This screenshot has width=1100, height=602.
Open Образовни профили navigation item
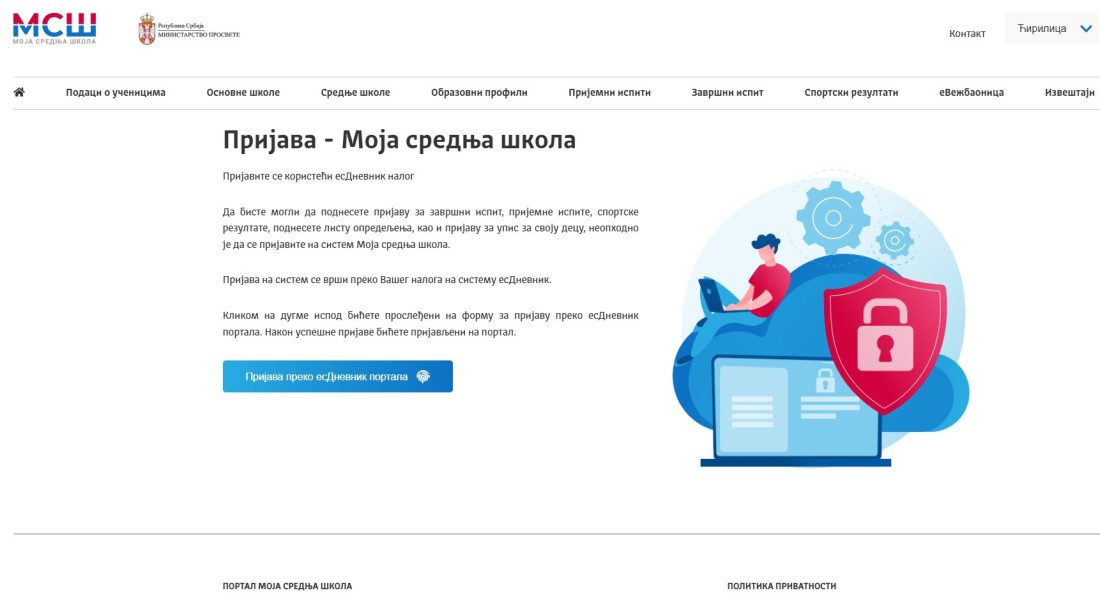[x=478, y=91]
